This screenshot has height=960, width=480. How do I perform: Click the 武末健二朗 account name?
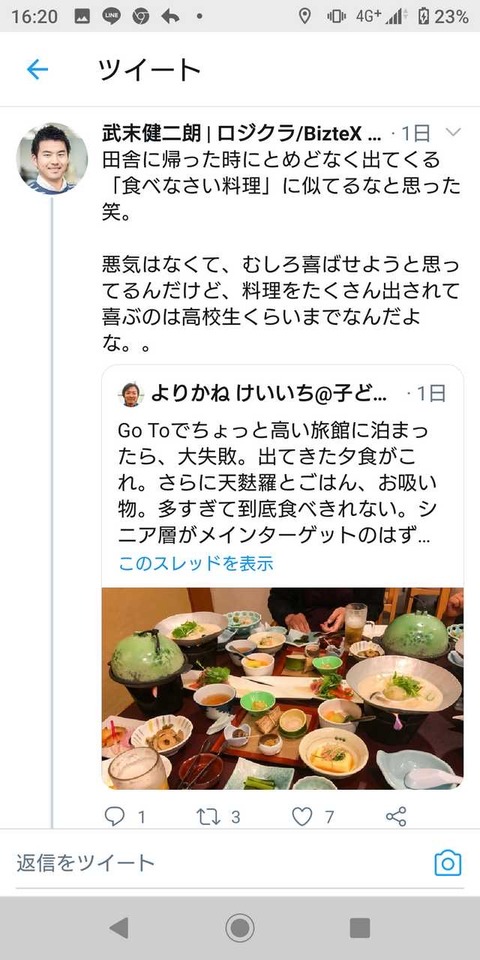tap(152, 133)
